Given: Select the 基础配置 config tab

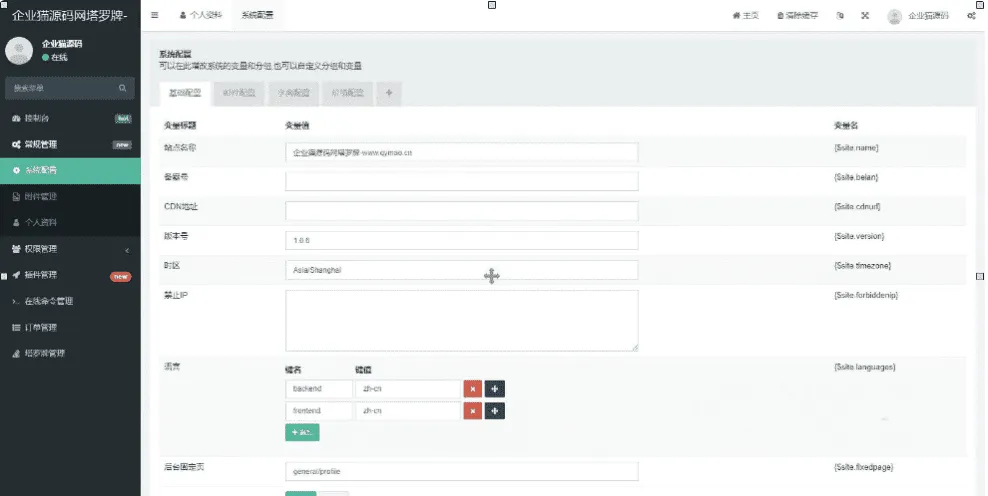Looking at the screenshot, I should point(185,93).
